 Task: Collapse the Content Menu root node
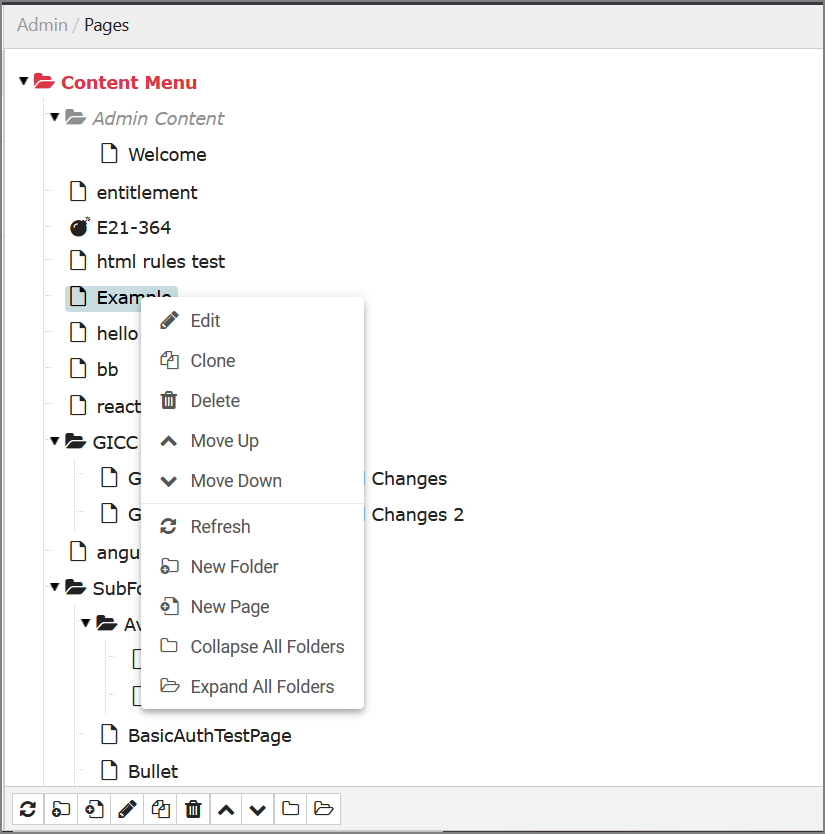tap(23, 81)
